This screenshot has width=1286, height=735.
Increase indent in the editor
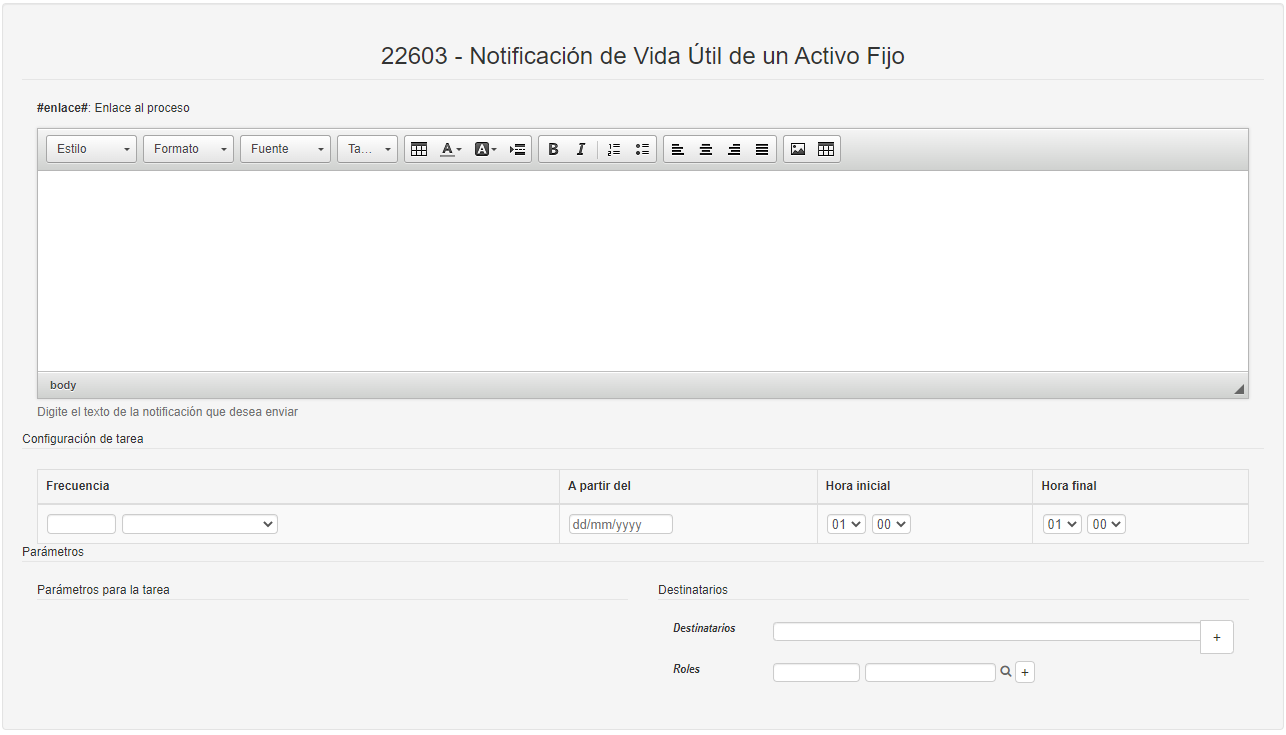[x=517, y=149]
